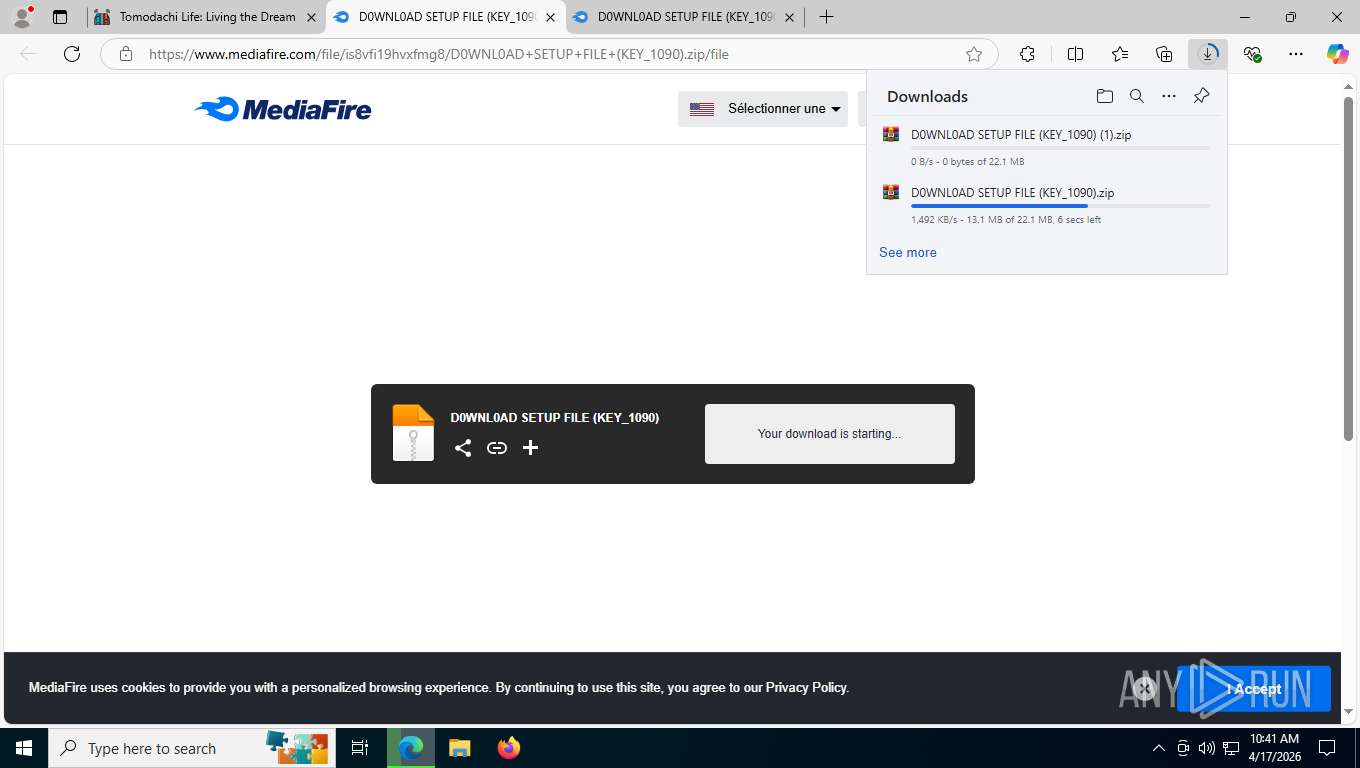Open the Privacy Policy link

(806, 687)
